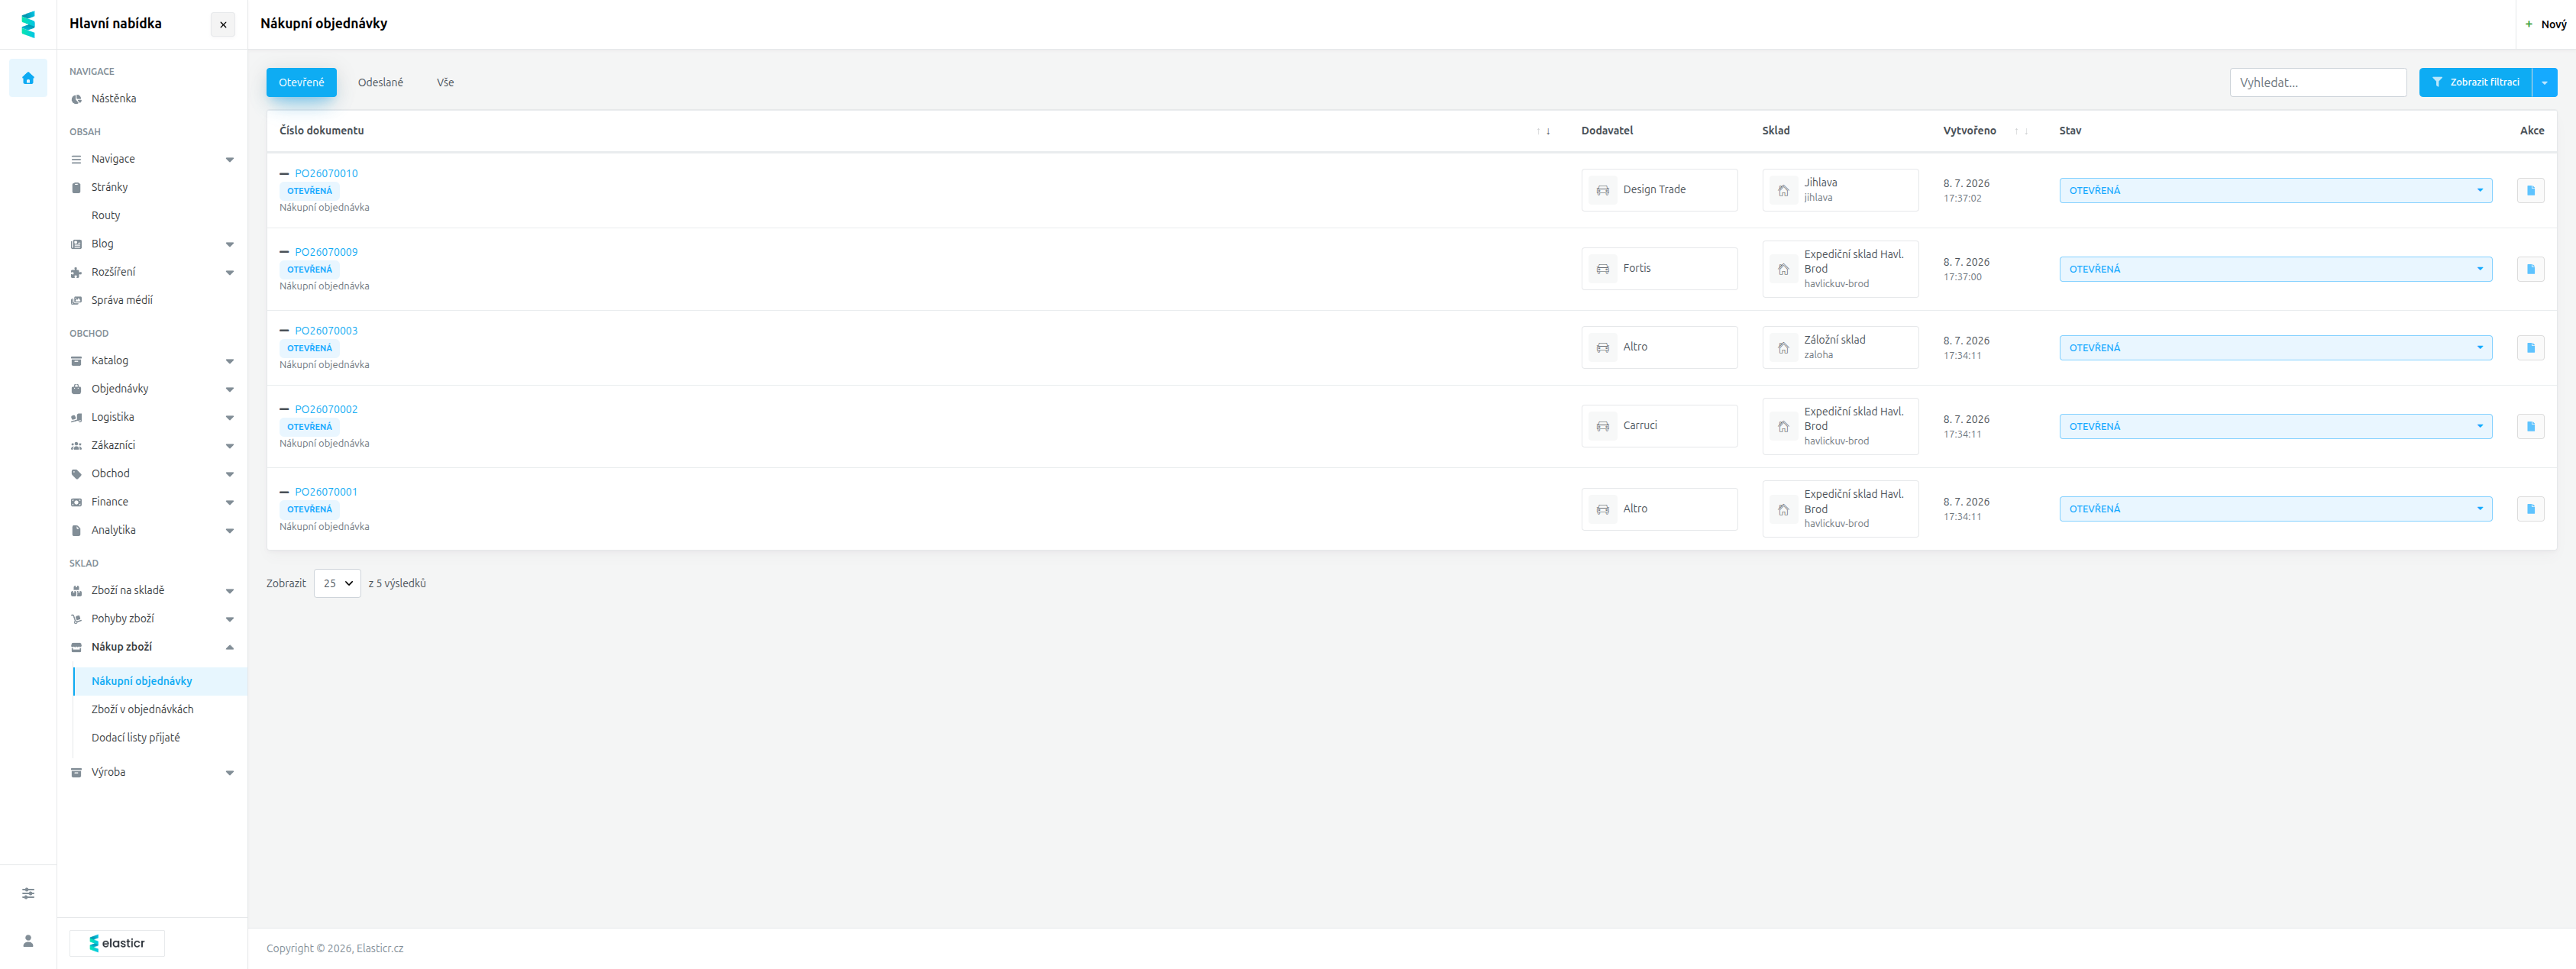The height and width of the screenshot is (969, 2576).
Task: Expand the Katalog sidebar menu
Action: click(x=152, y=361)
